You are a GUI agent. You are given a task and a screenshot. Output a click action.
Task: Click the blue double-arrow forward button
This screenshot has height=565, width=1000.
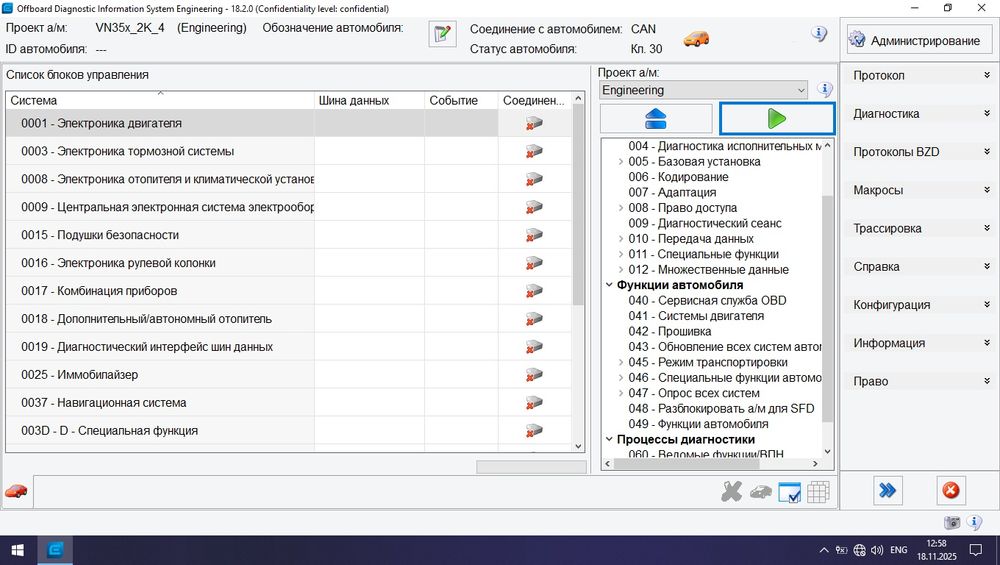[x=887, y=490]
